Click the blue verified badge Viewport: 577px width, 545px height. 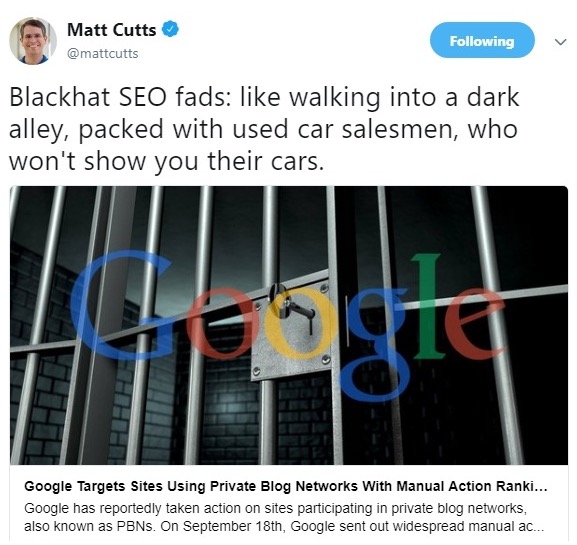pyautogui.click(x=170, y=29)
